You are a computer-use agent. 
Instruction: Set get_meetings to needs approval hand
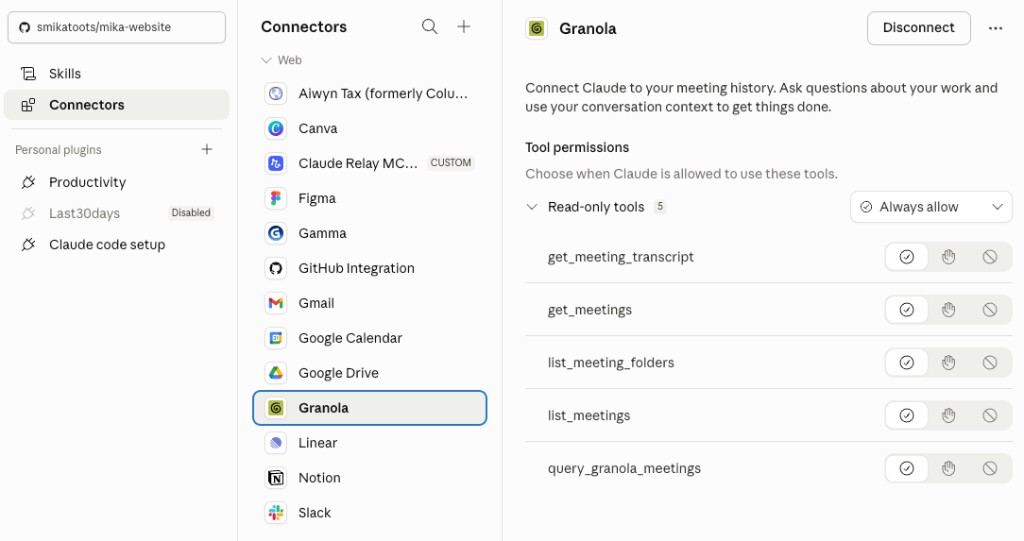pos(948,310)
